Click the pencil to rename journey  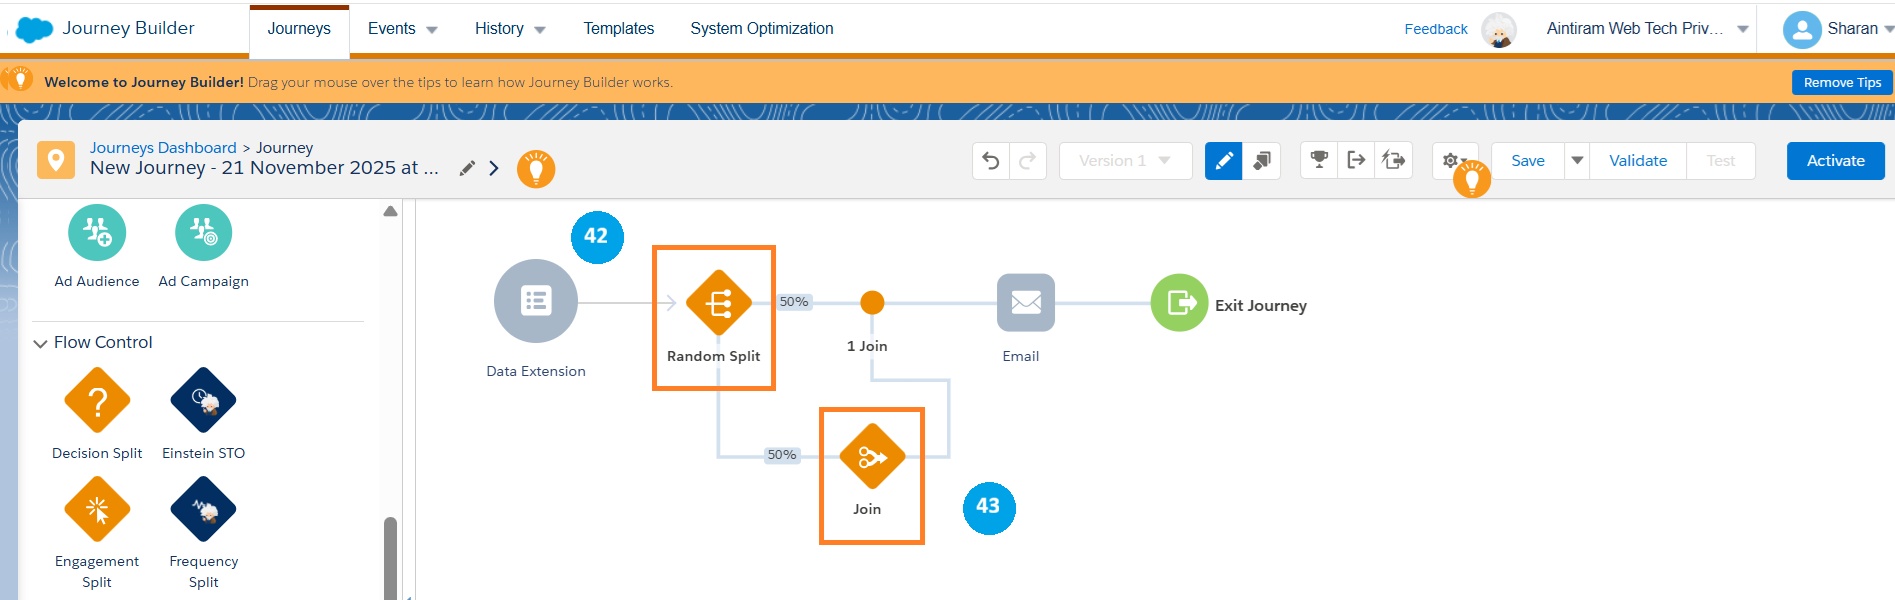click(x=466, y=168)
